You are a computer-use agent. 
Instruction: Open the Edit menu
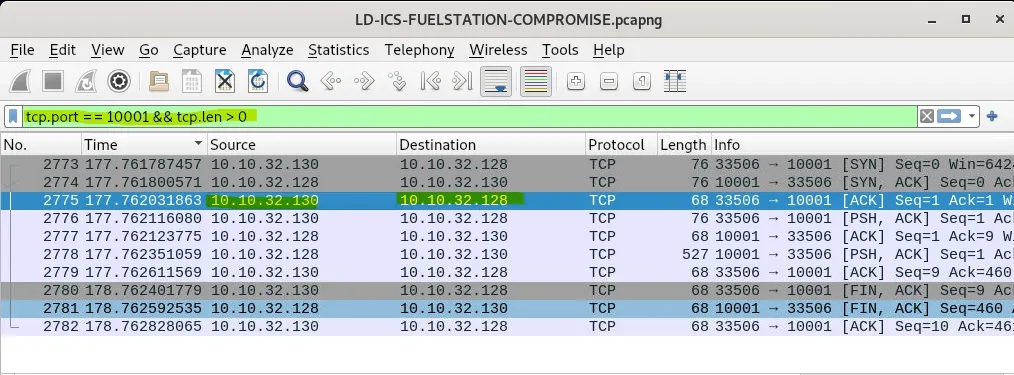point(63,50)
